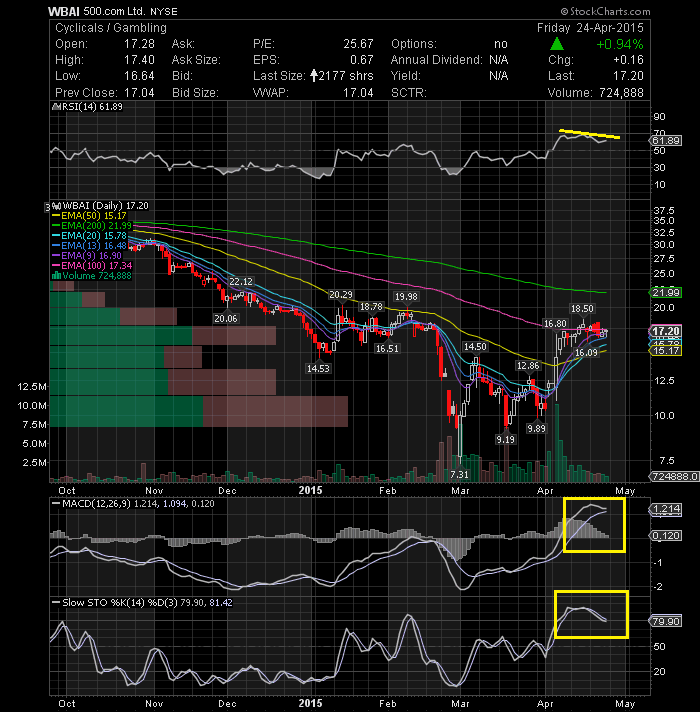Image resolution: width=700 pixels, height=712 pixels.
Task: Click the 724888.0 volume axis tag
Action: [x=674, y=476]
